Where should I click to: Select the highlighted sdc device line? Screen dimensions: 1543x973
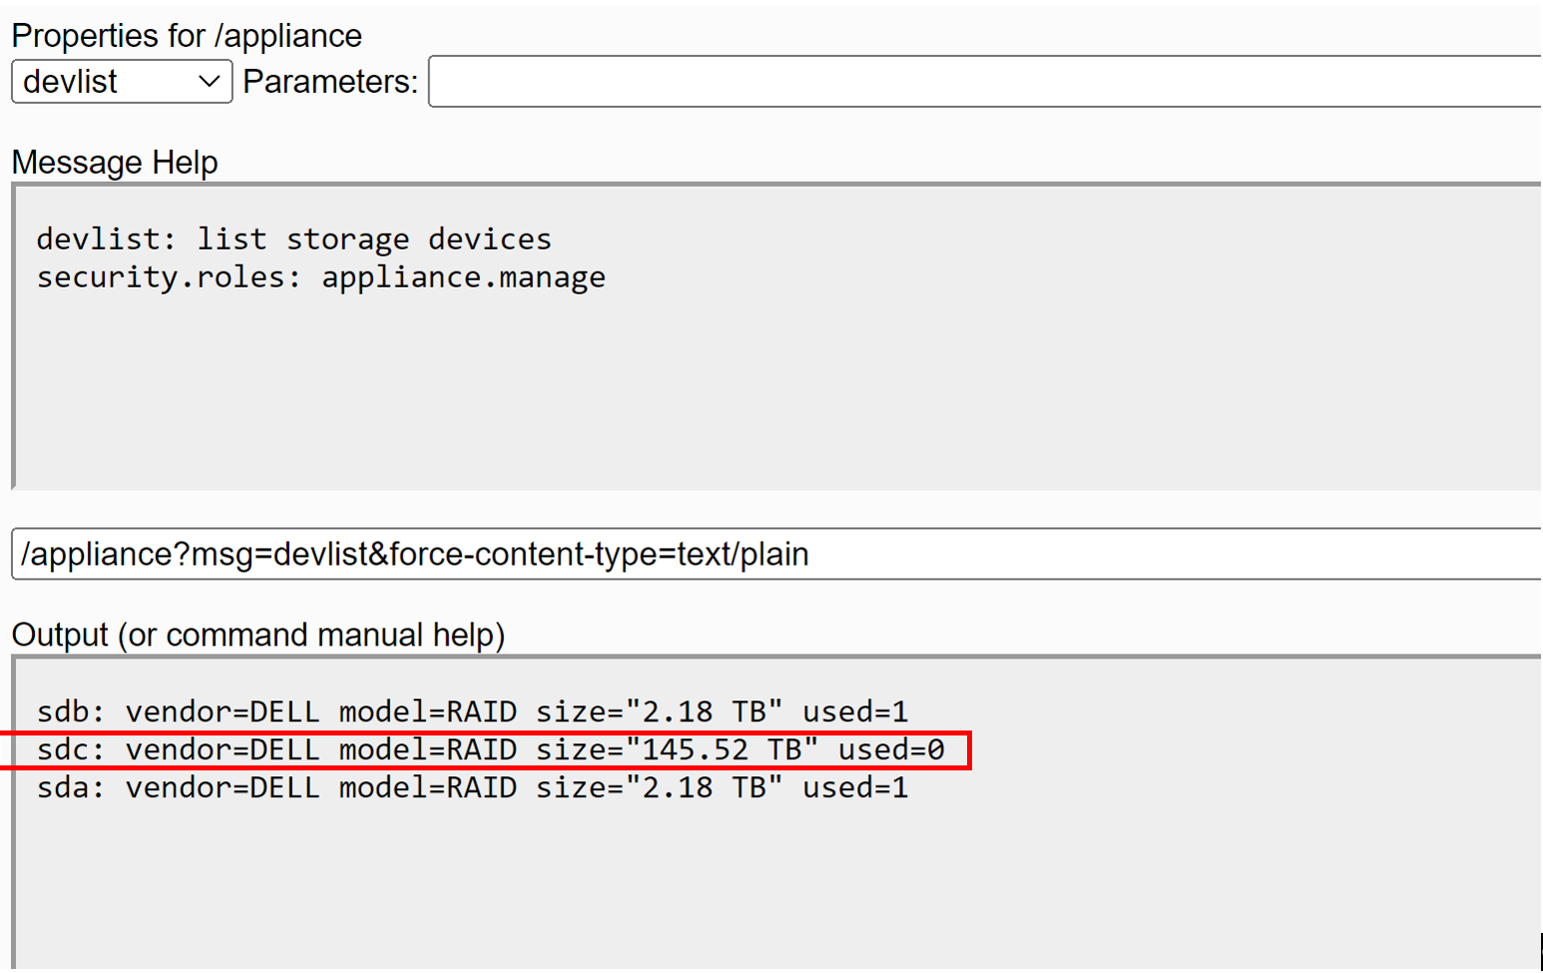click(x=489, y=750)
